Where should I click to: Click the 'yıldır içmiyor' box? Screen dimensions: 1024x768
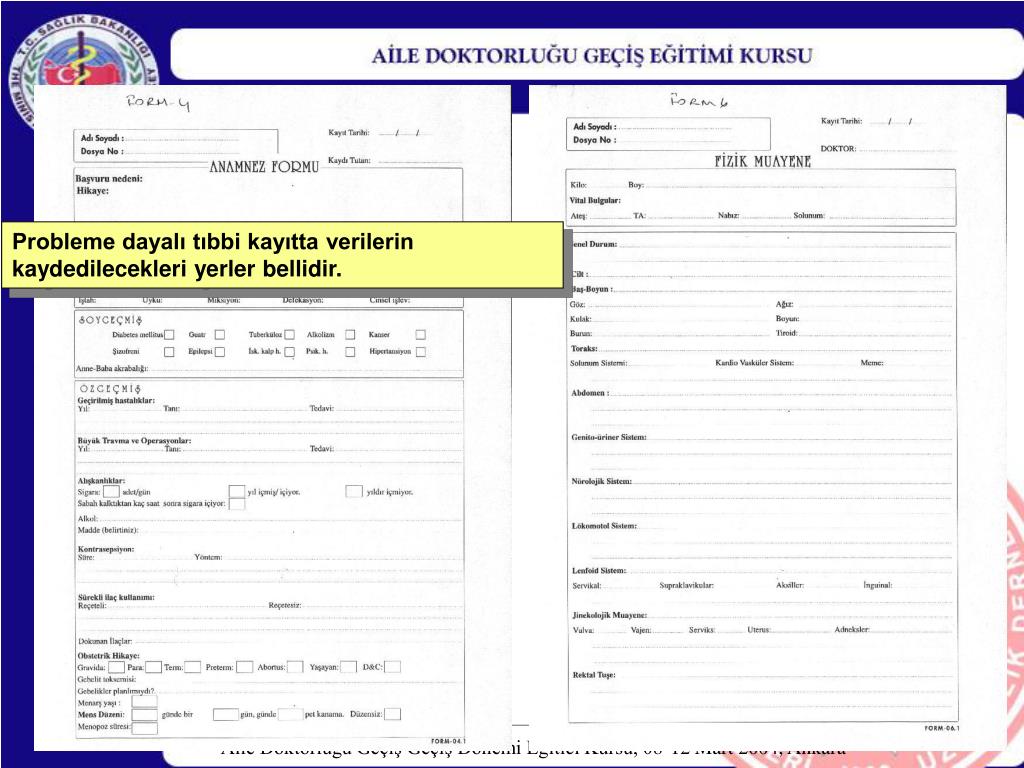(354, 491)
